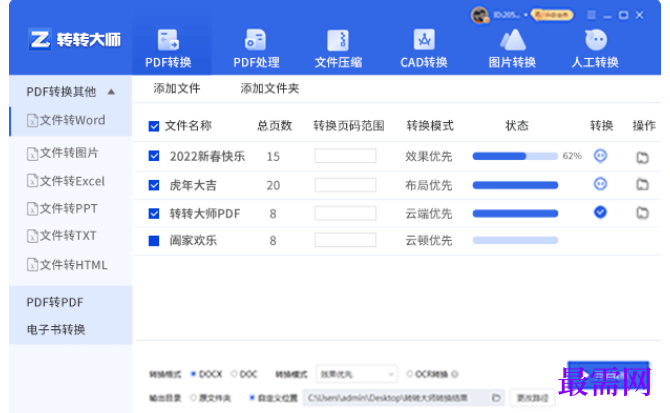The width and height of the screenshot is (670, 413).
Task: Click the conversion status icon for 2022新春快乐
Action: click(x=600, y=156)
